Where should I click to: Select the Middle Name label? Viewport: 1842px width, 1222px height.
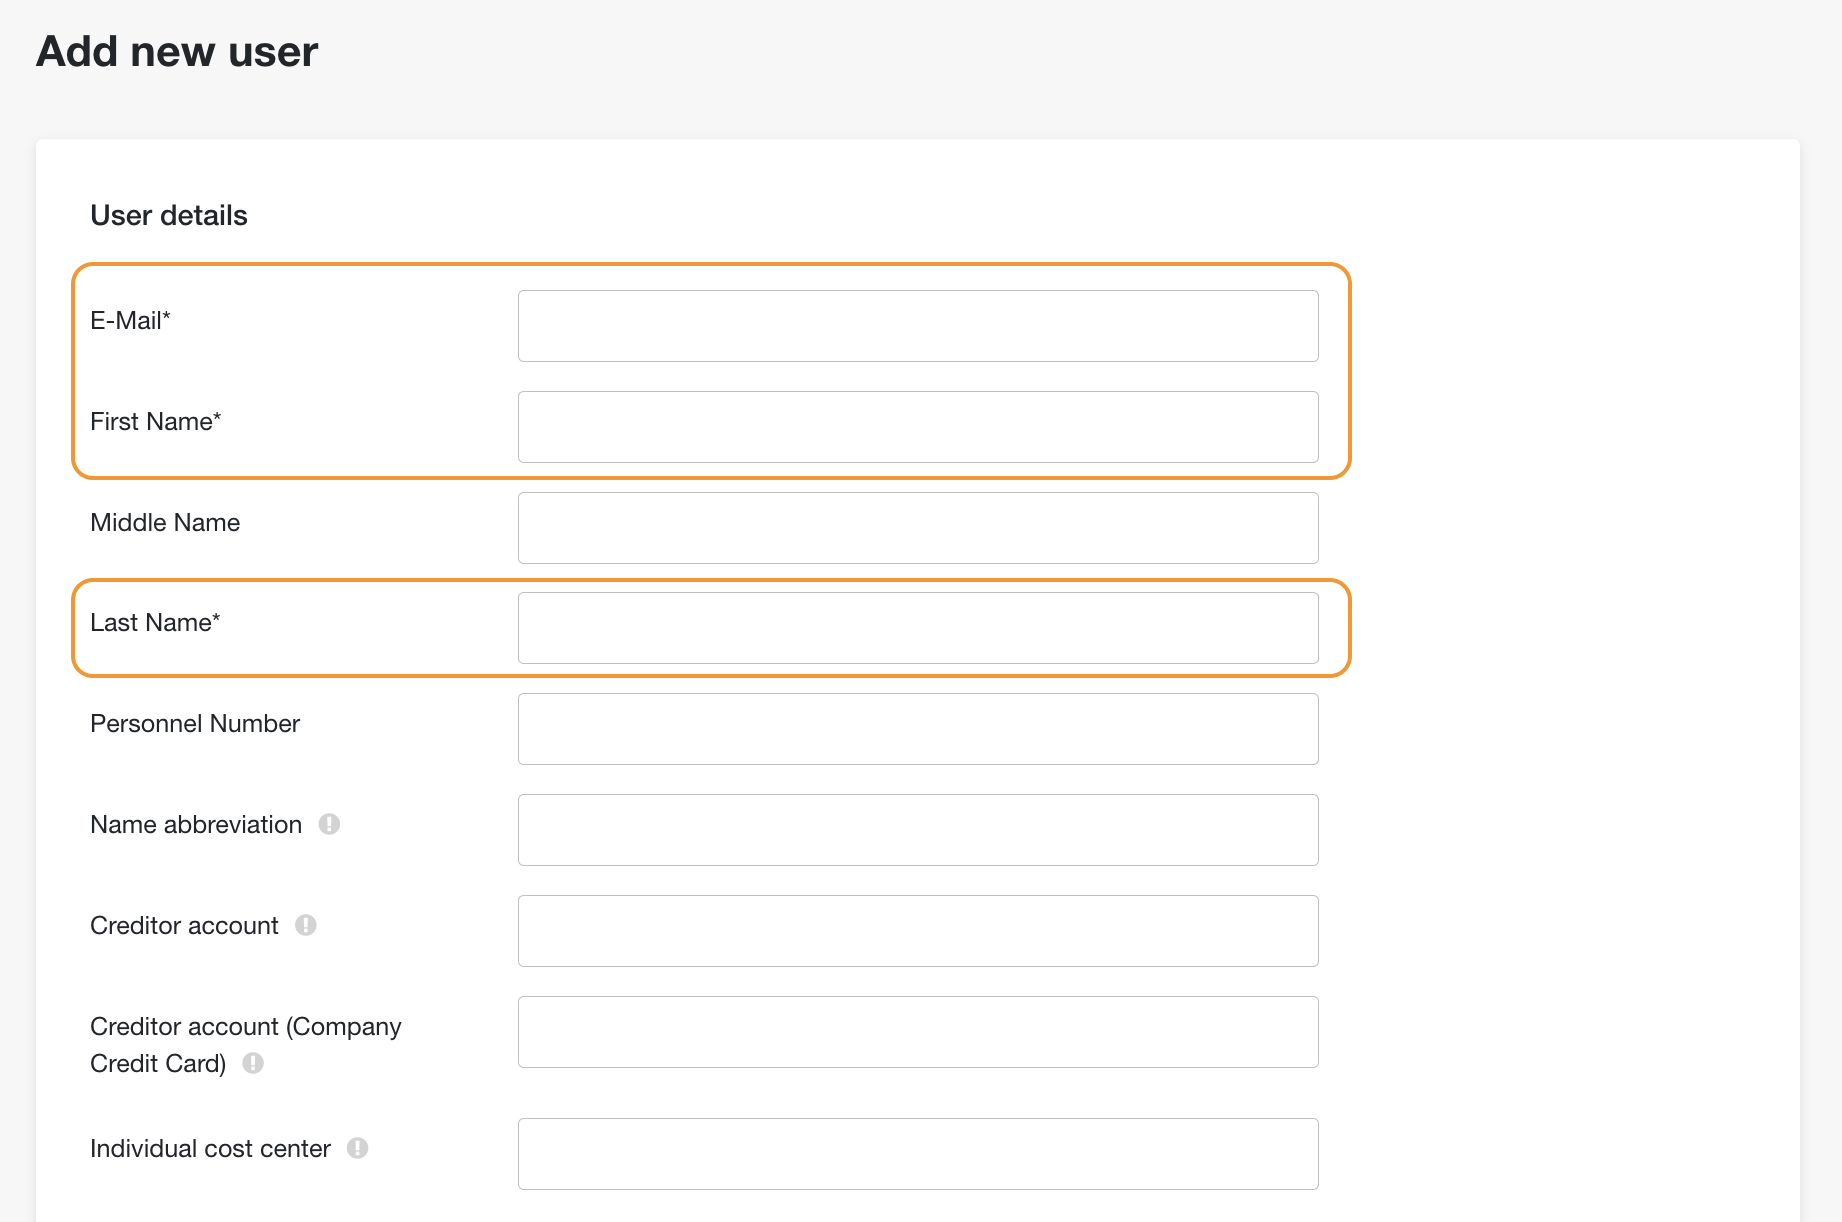165,522
